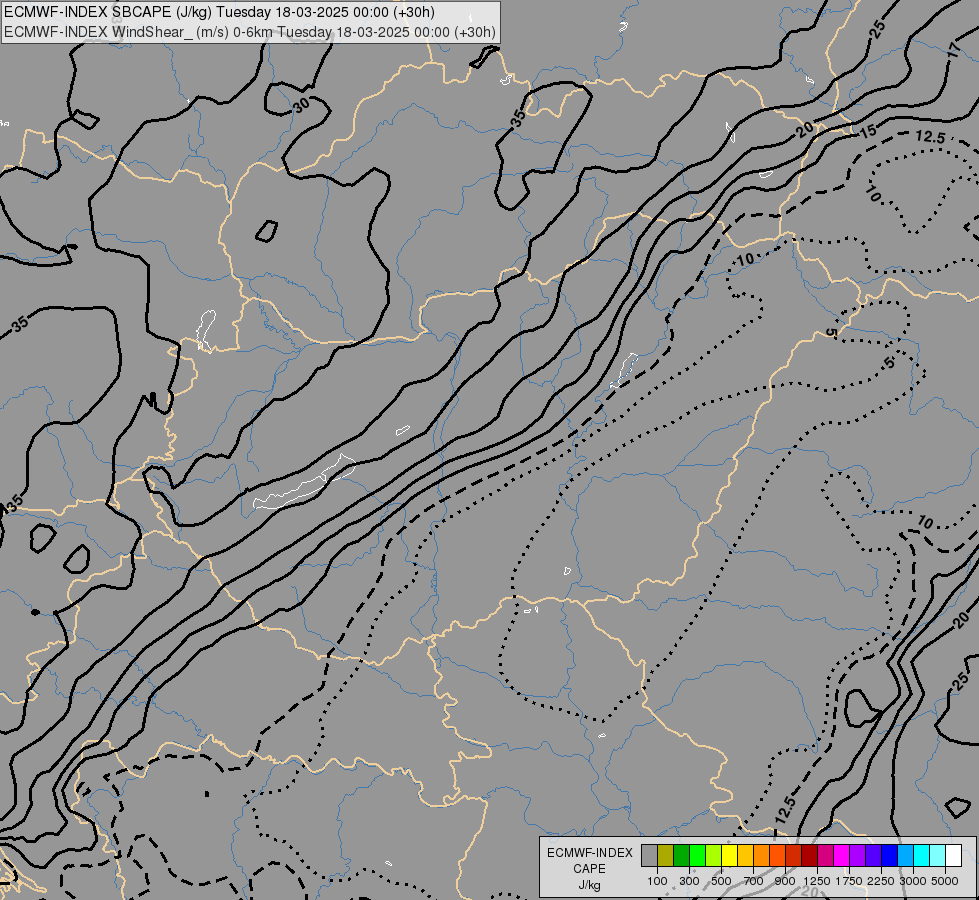Click the gray swatch in CAPE legend

click(649, 856)
